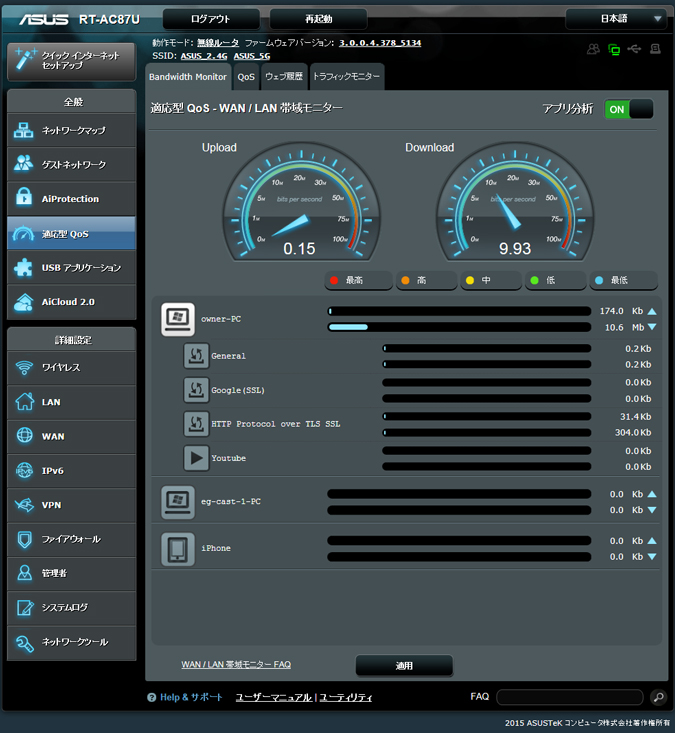Image resolution: width=675 pixels, height=733 pixels.
Task: Click the Upload speed gauge
Action: pos(301,202)
